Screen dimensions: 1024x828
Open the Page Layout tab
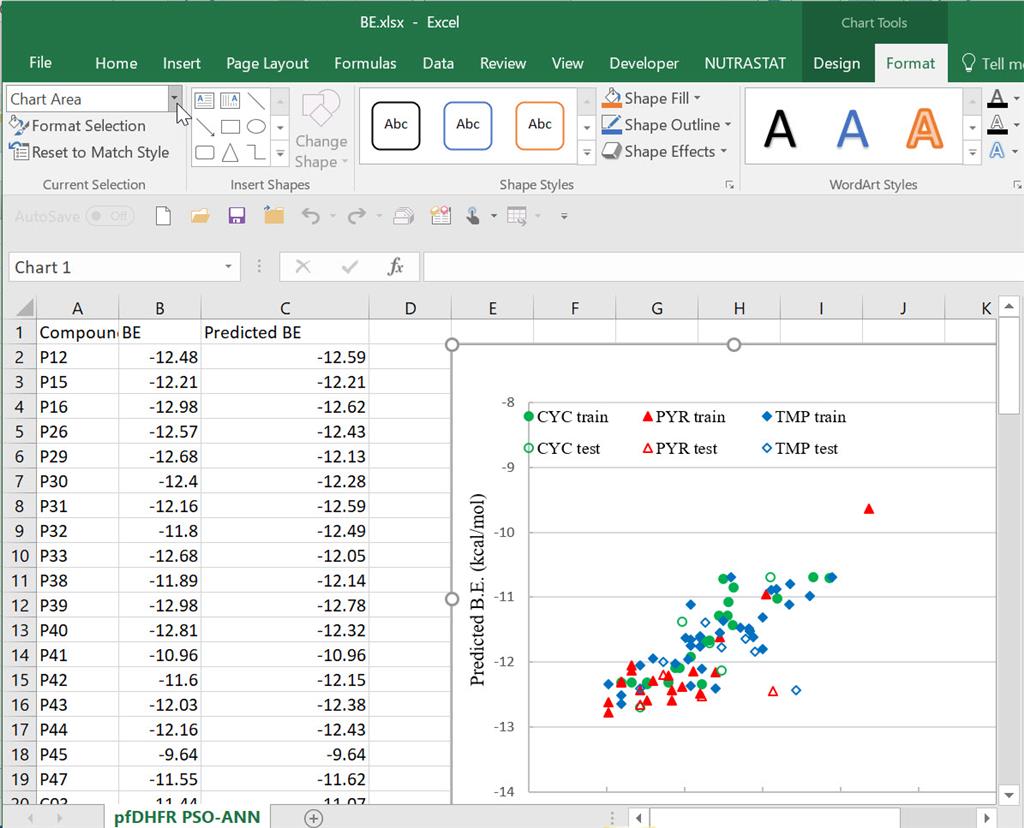point(267,63)
